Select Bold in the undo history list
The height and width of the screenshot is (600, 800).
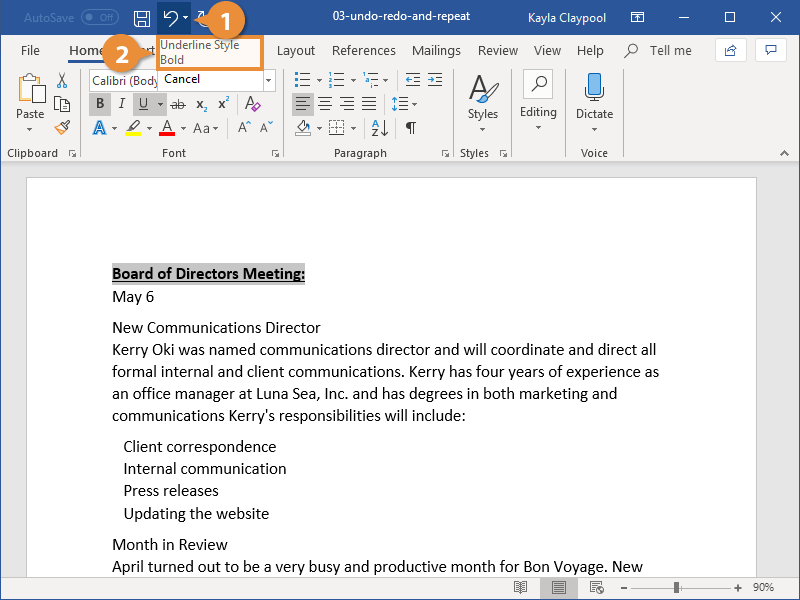172,60
